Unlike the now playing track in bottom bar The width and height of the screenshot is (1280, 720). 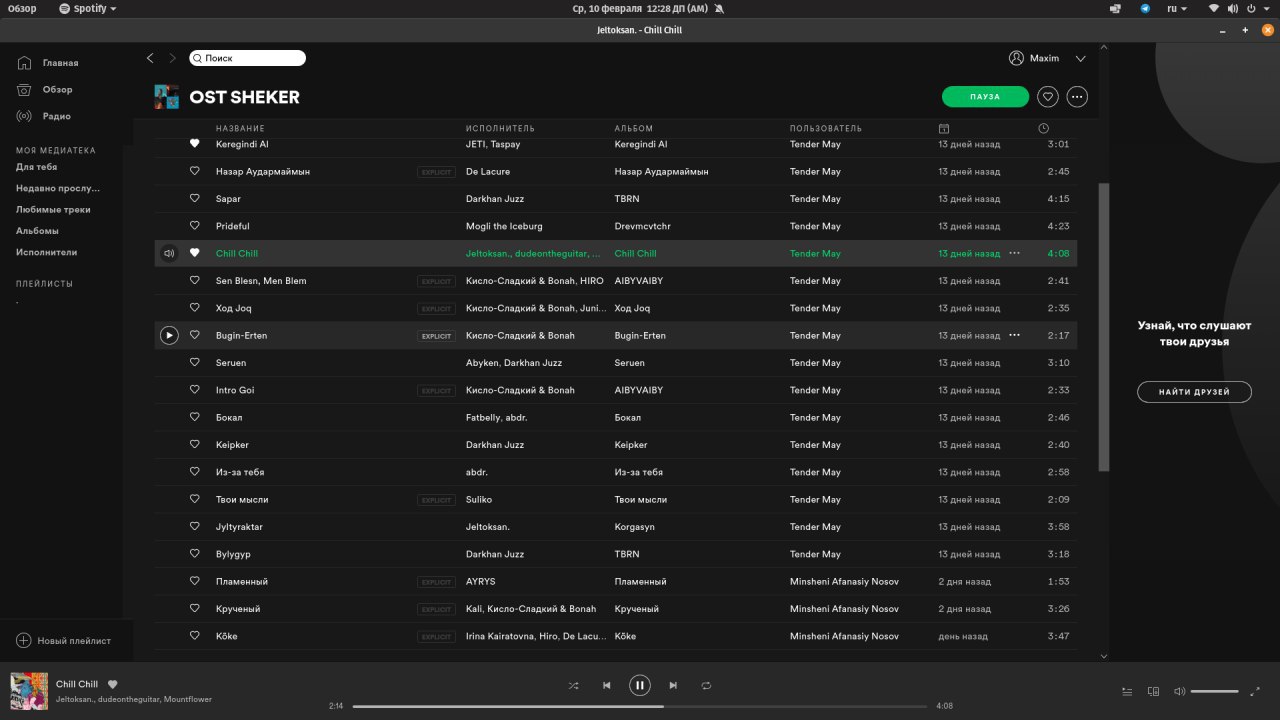pos(113,684)
